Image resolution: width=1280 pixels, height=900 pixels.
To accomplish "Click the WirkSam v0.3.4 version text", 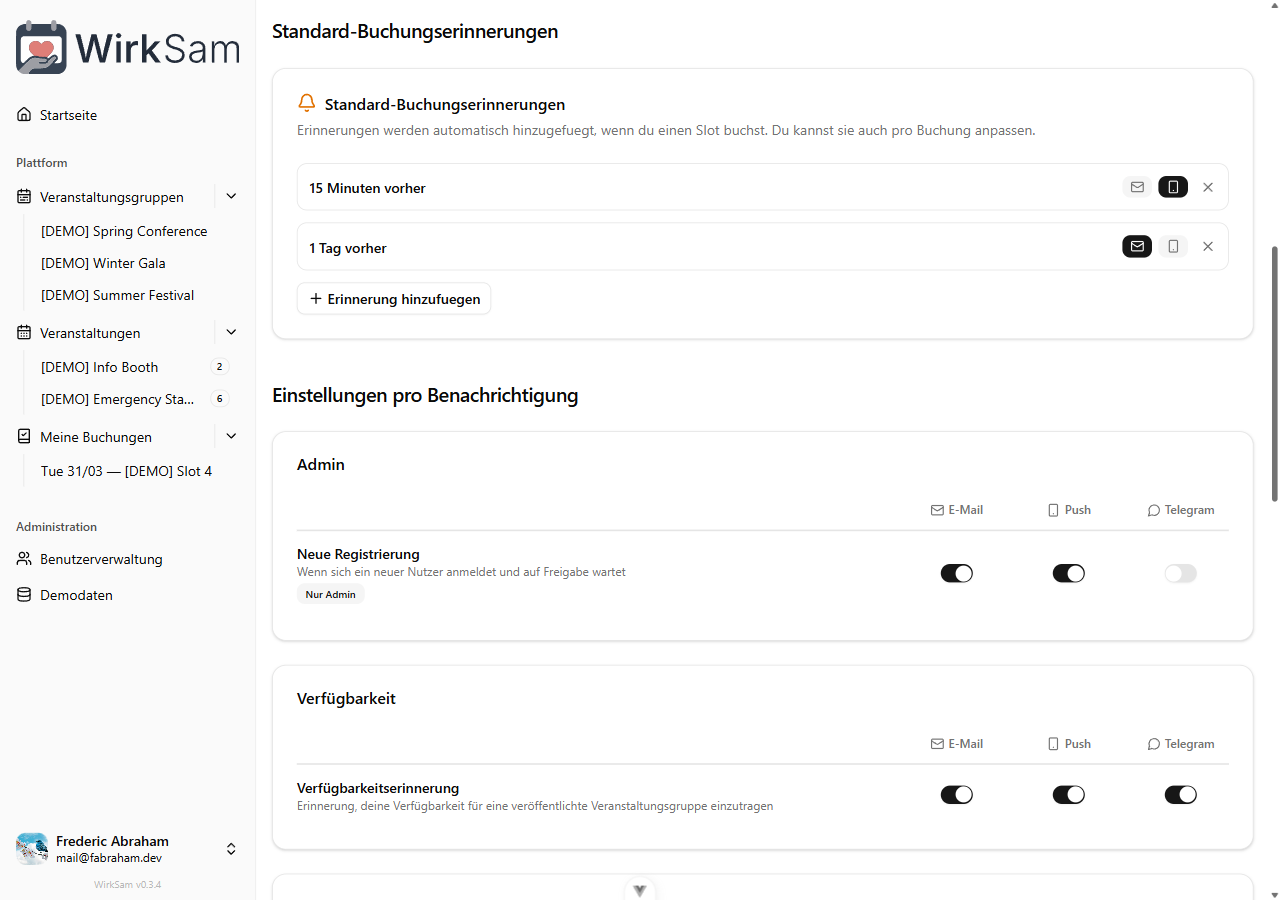I will pyautogui.click(x=128, y=885).
